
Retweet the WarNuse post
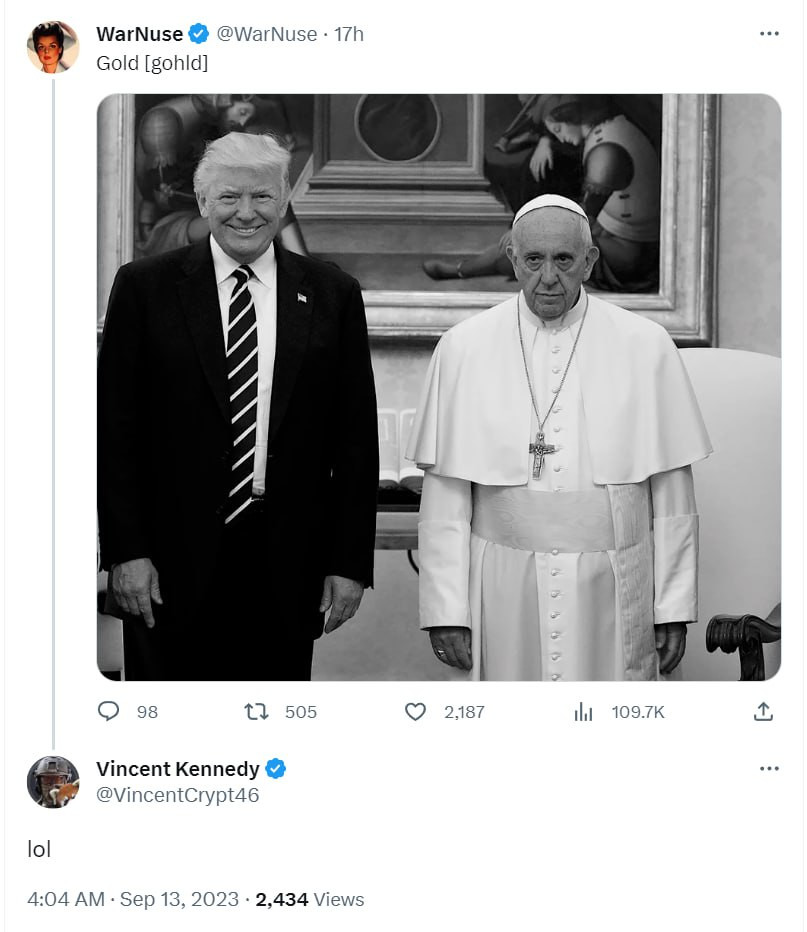tap(257, 711)
